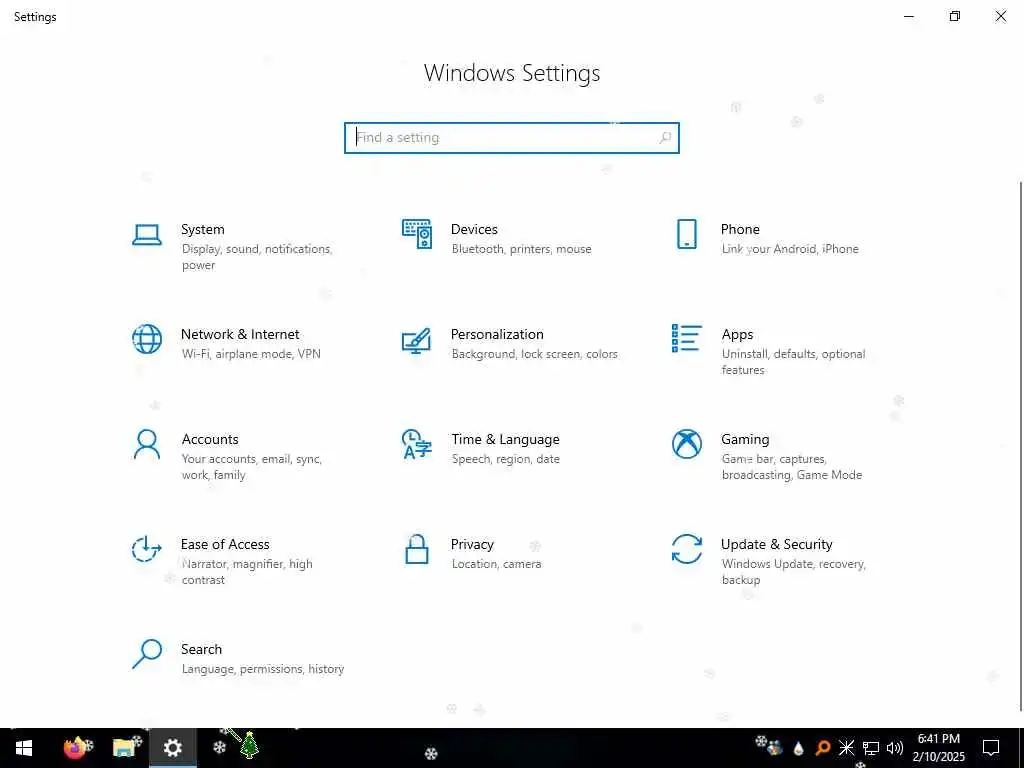Viewport: 1024px width, 768px height.
Task: Open the Update & Security arrows icon
Action: (686, 549)
